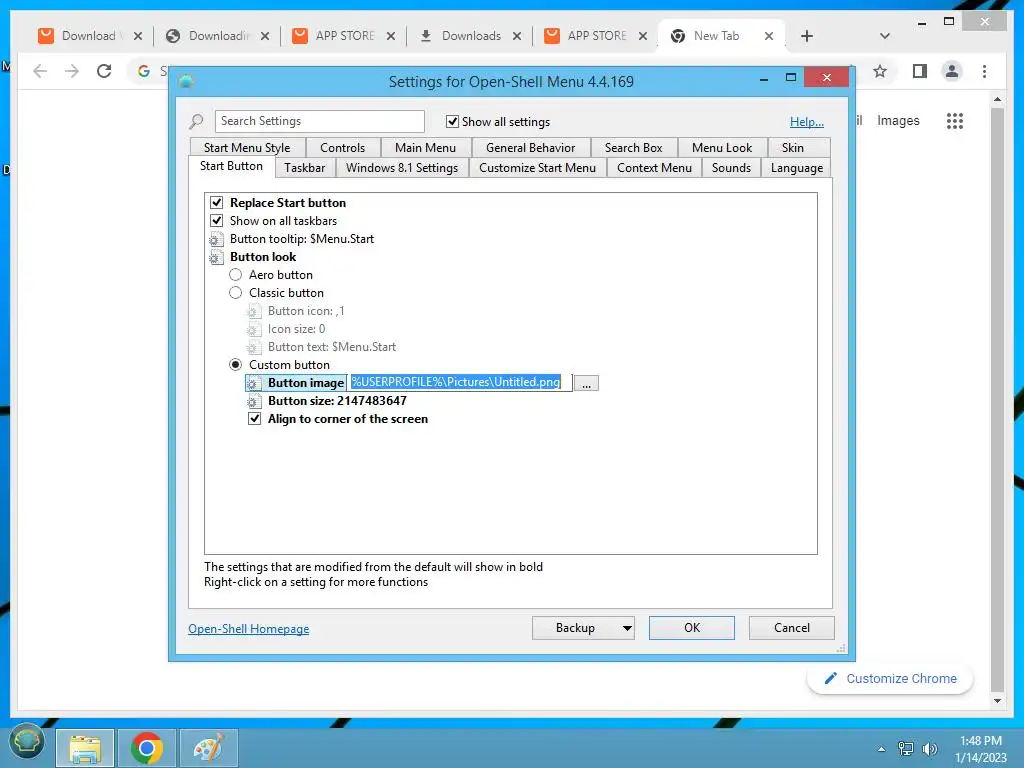Click the Button image setting icon
This screenshot has height=768, width=1024.
coord(254,383)
